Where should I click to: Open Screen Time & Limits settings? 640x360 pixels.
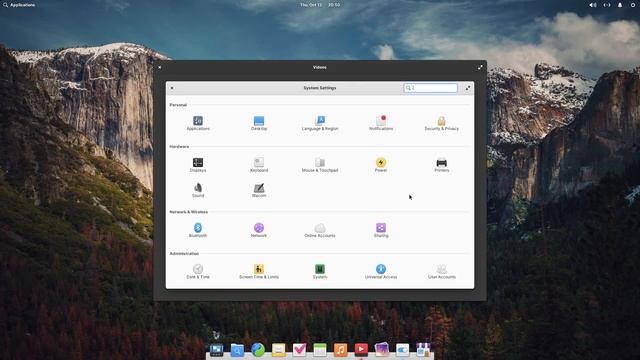(x=259, y=272)
